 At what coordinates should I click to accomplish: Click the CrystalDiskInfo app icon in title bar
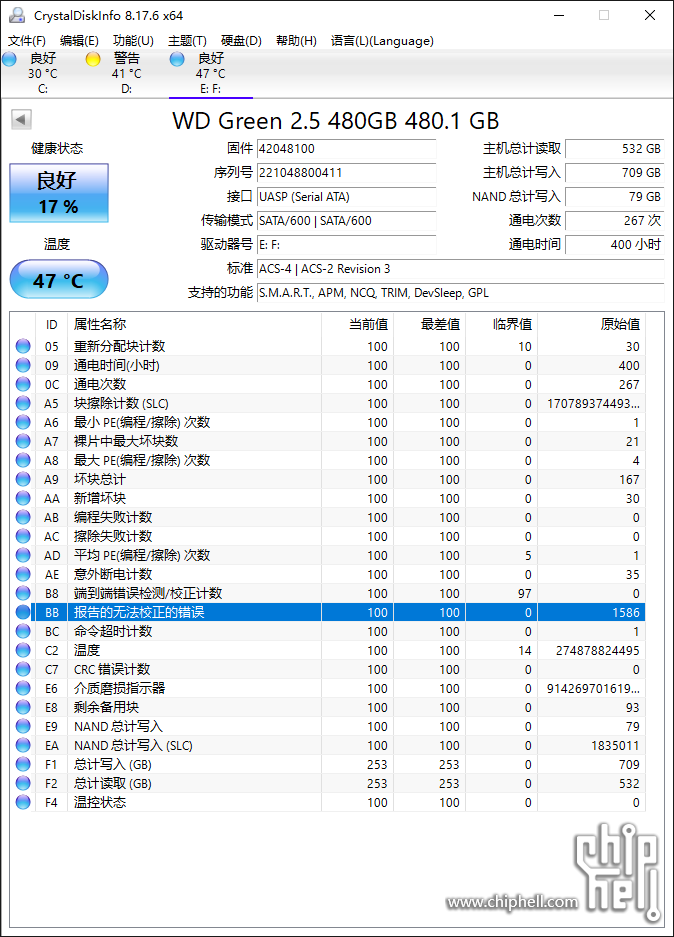coord(17,16)
